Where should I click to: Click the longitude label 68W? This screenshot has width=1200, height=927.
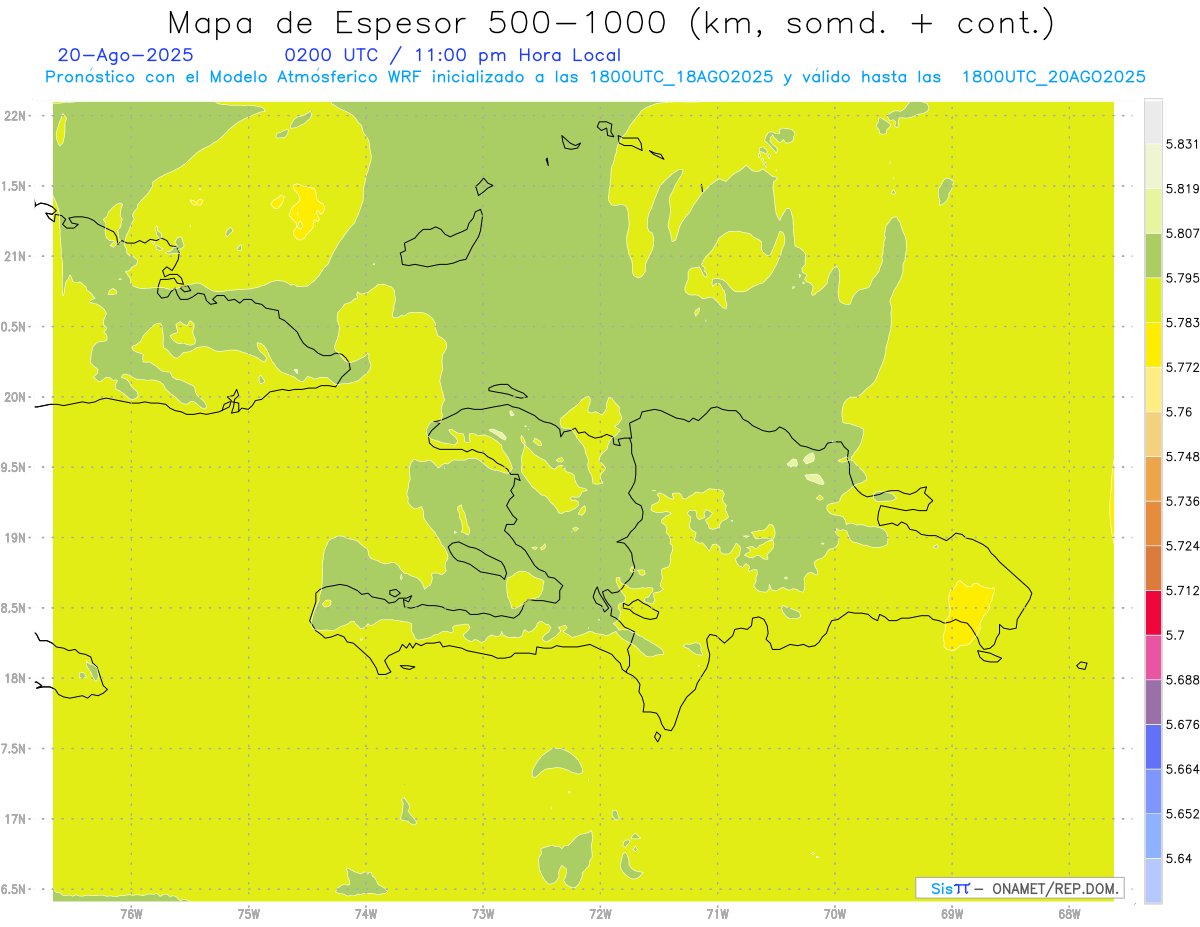(1069, 913)
